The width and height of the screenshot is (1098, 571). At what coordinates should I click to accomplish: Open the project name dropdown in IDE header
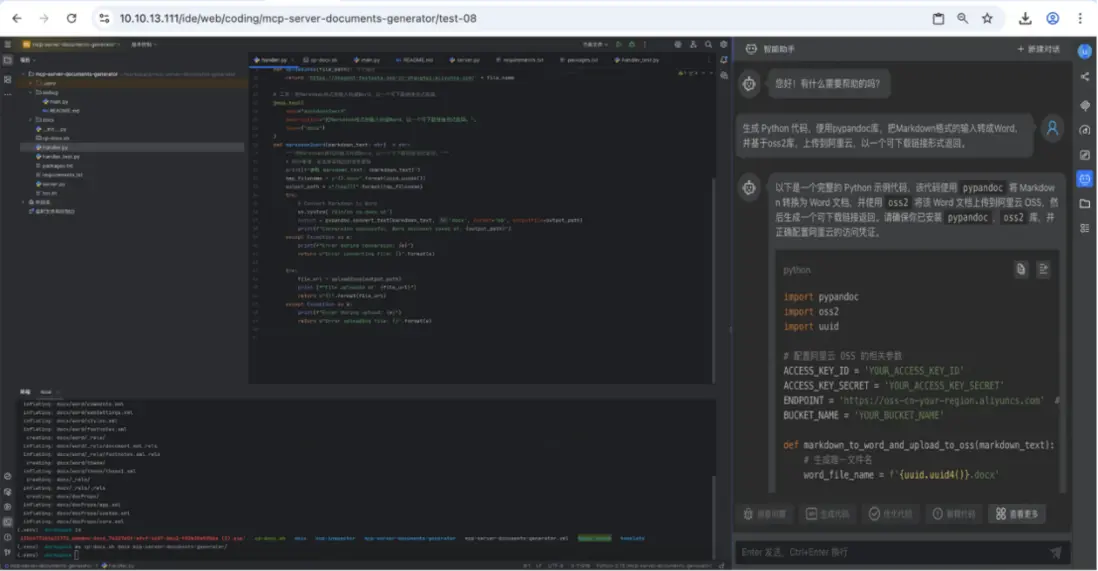(x=71, y=44)
